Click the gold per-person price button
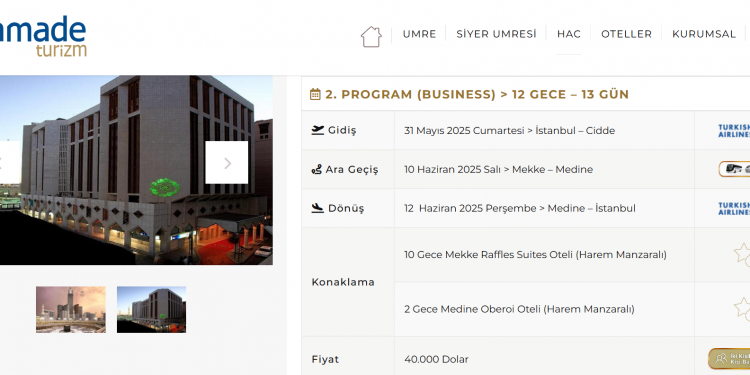This screenshot has height=375, width=750. pyautogui.click(x=729, y=359)
